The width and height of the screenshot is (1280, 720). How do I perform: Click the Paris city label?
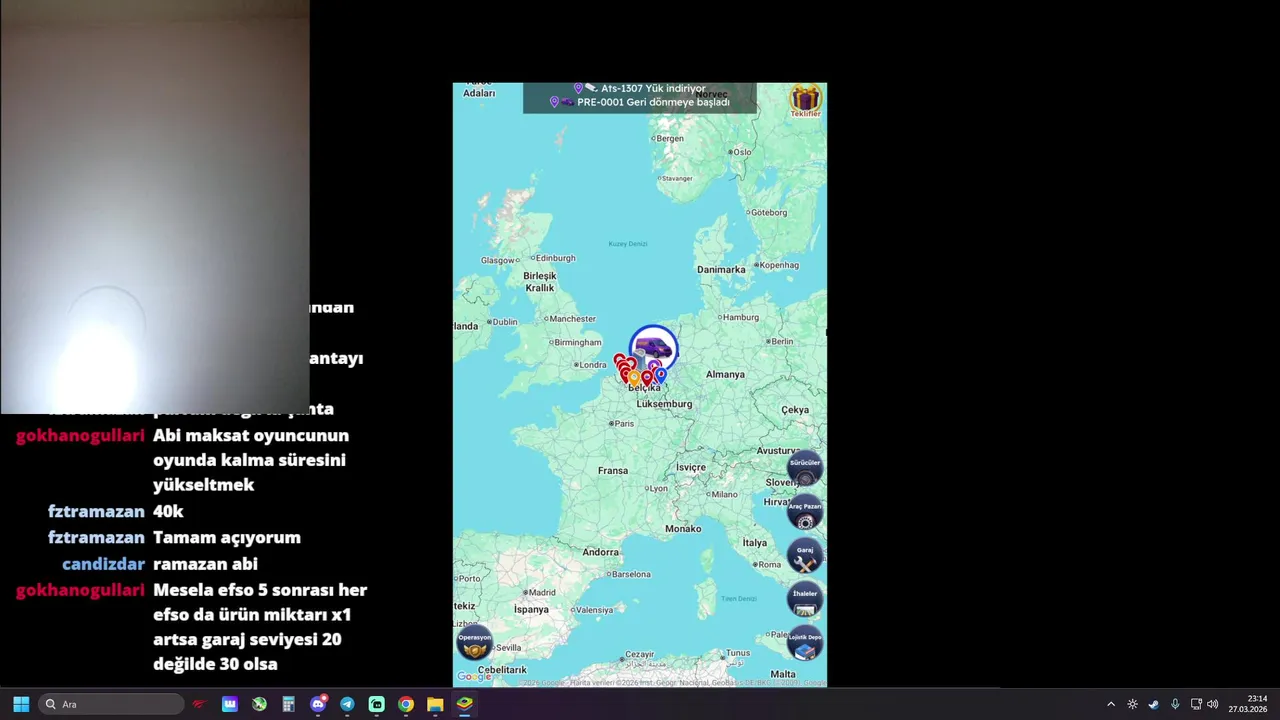click(624, 423)
